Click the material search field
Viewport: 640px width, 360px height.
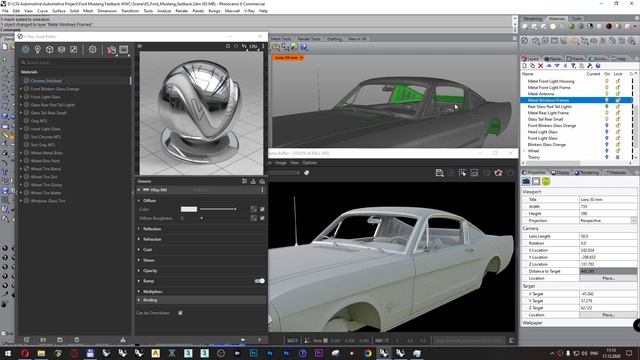pyautogui.click(x=75, y=62)
